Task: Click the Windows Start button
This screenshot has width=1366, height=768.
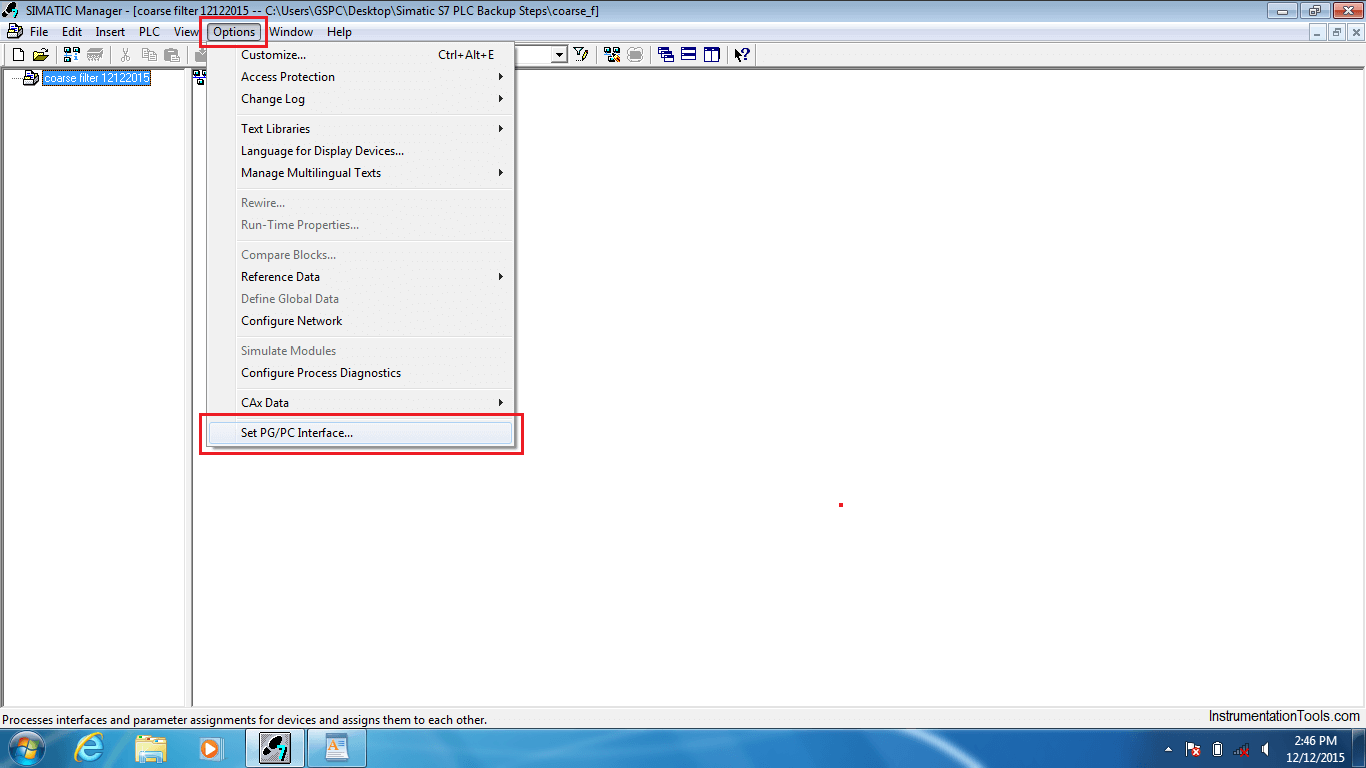Action: click(x=25, y=747)
